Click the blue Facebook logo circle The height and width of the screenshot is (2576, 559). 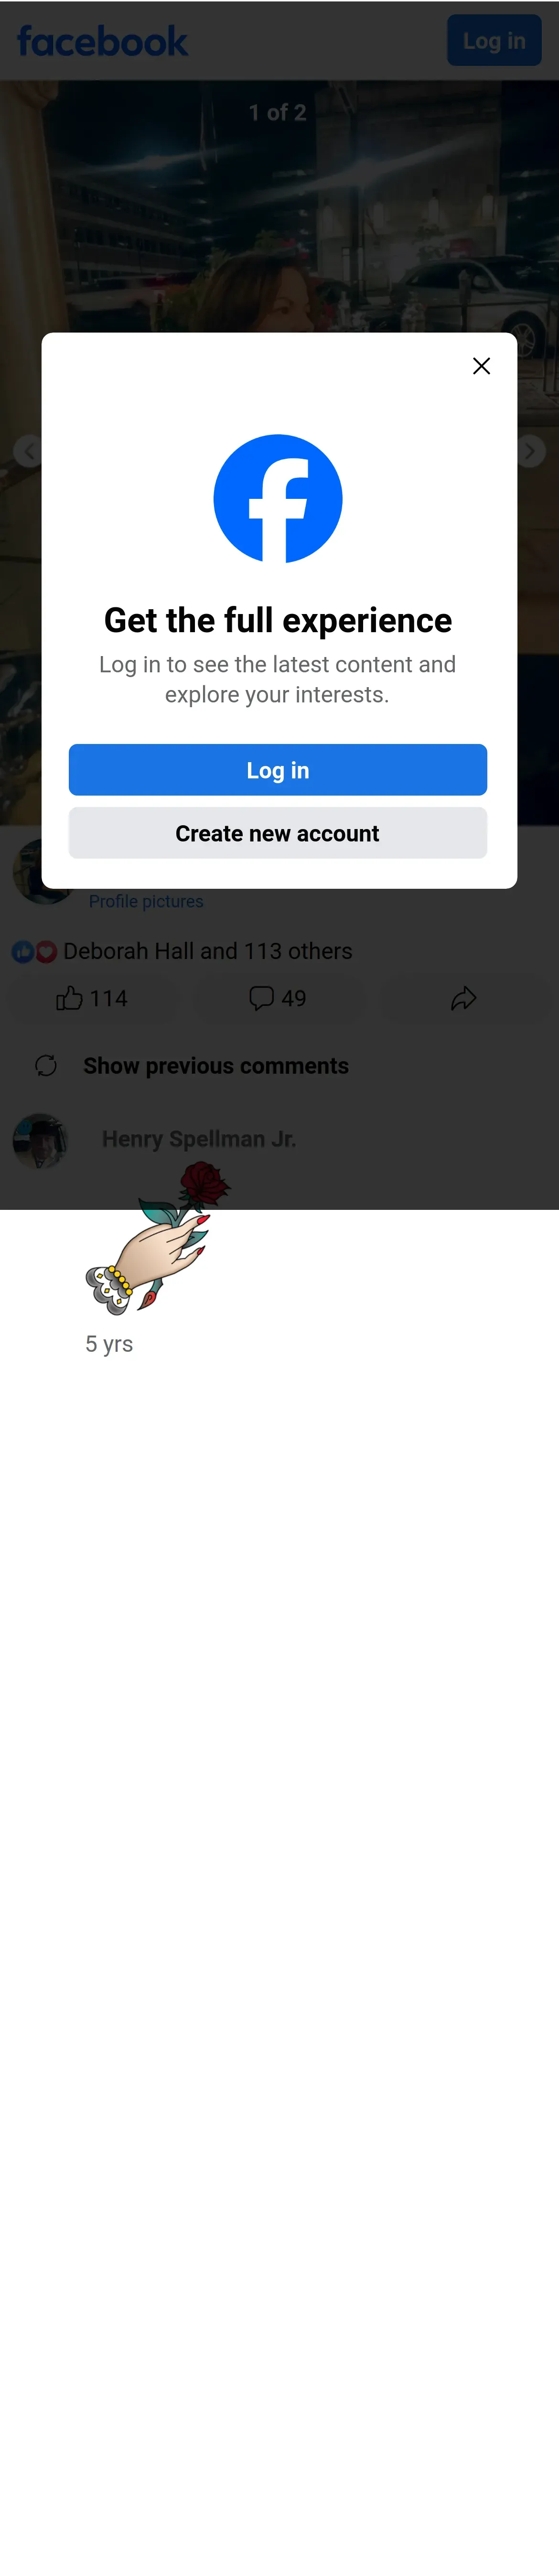[x=278, y=498]
